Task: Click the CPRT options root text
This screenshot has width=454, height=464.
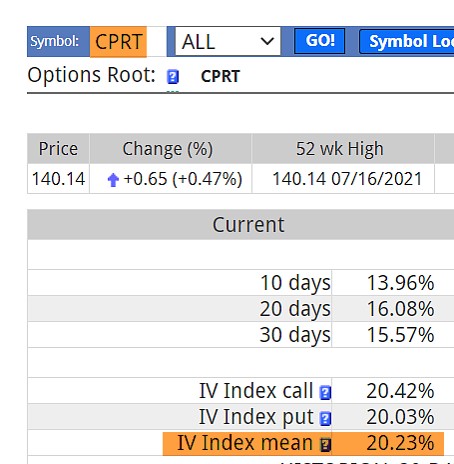Action: pos(220,77)
